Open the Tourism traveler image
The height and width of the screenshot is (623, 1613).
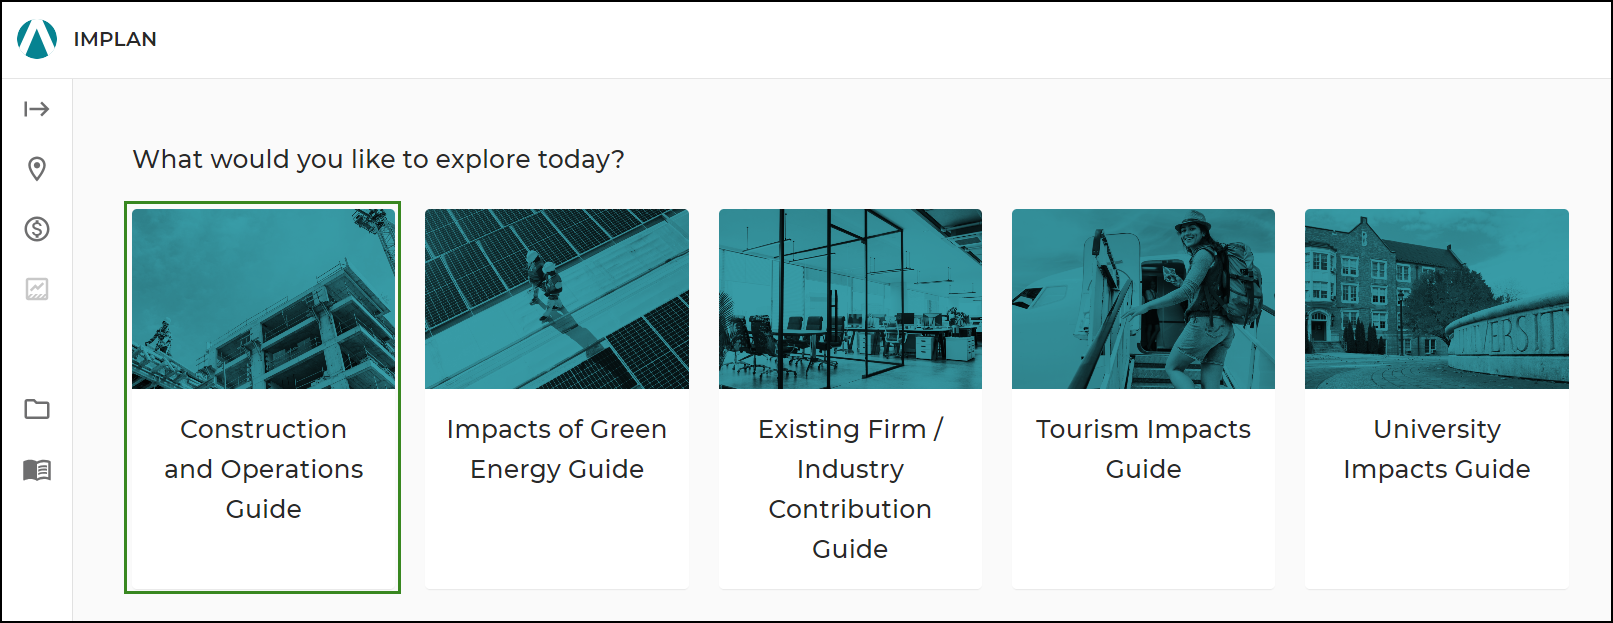point(1143,299)
